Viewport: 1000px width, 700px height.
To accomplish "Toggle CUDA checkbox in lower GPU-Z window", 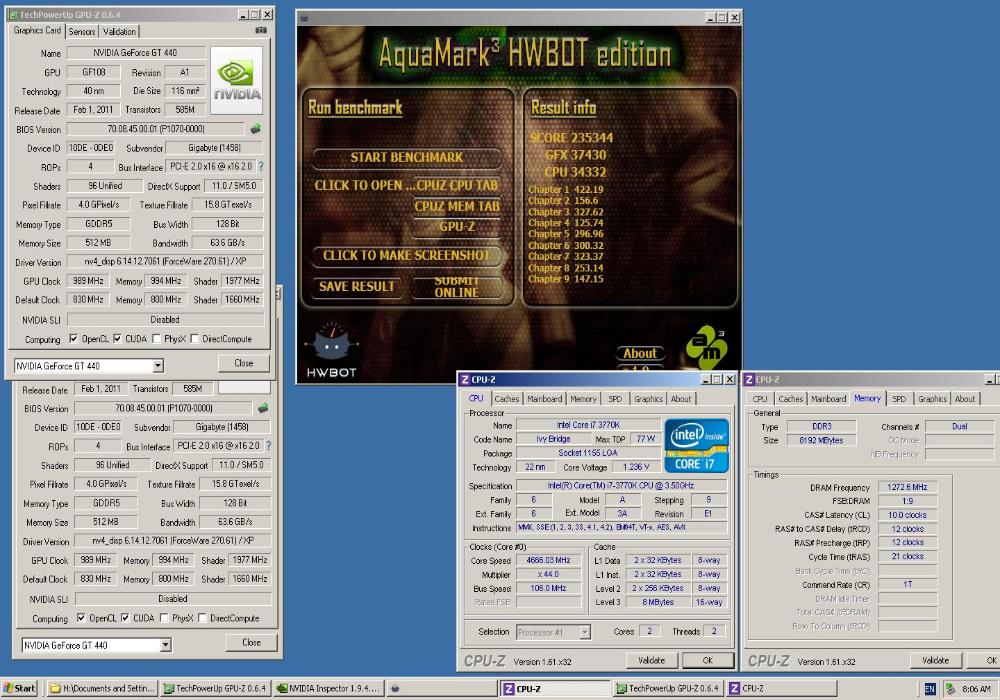I will point(125,618).
